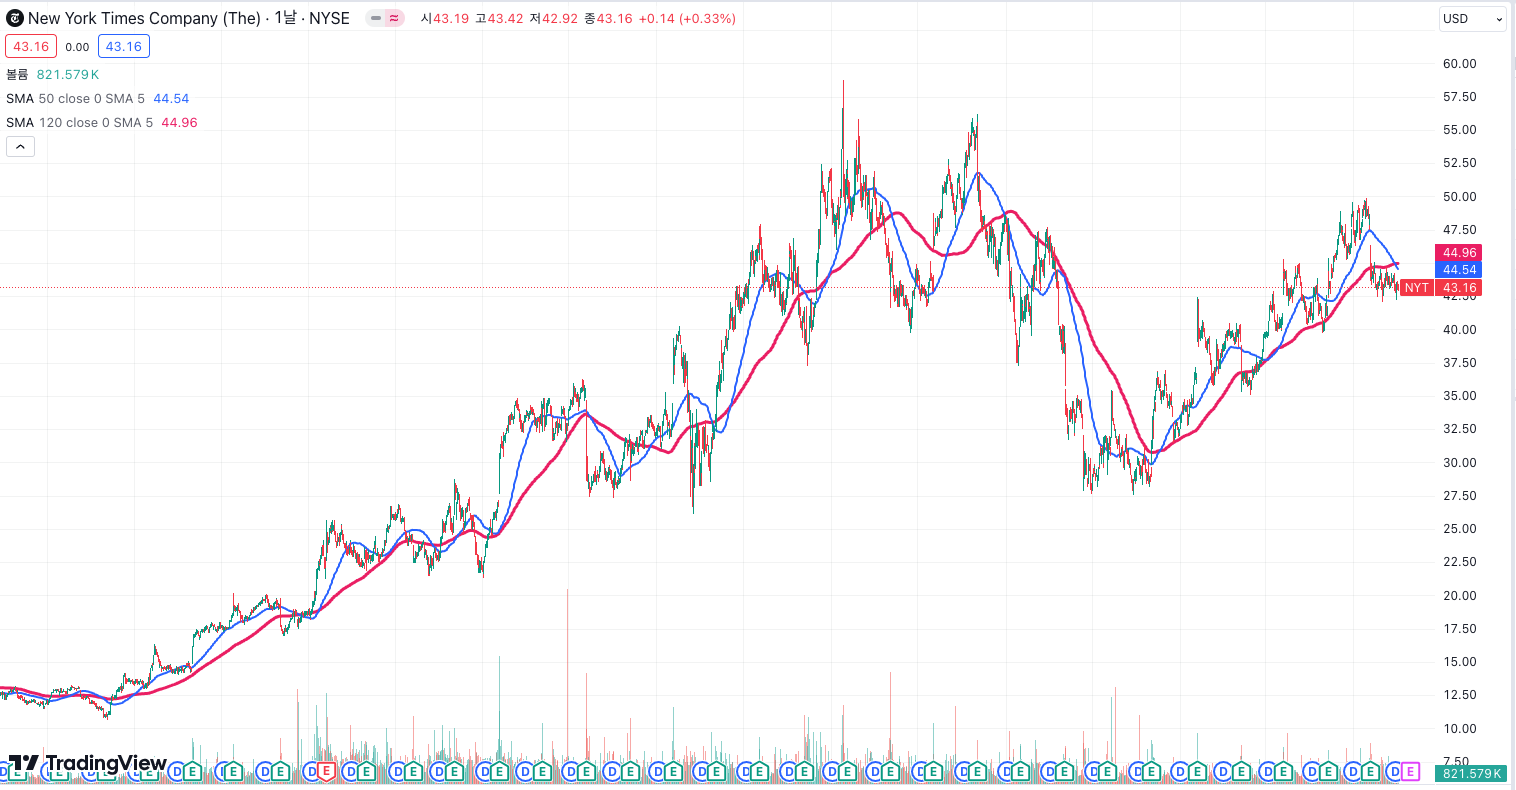The image size is (1516, 790).
Task: Click the New York Times symbol logo icon
Action: click(15, 18)
